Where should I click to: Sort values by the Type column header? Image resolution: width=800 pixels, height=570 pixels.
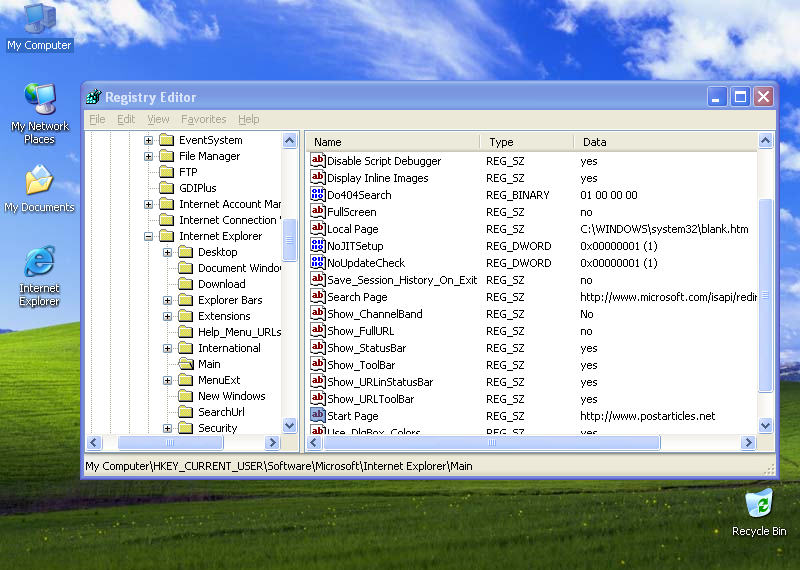pyautogui.click(x=527, y=141)
